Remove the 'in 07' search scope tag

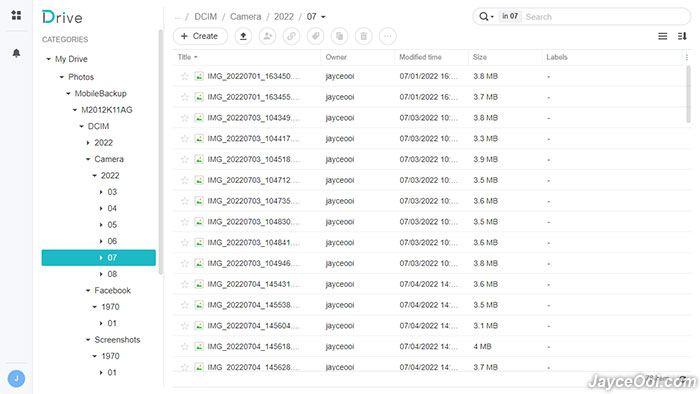pos(510,17)
